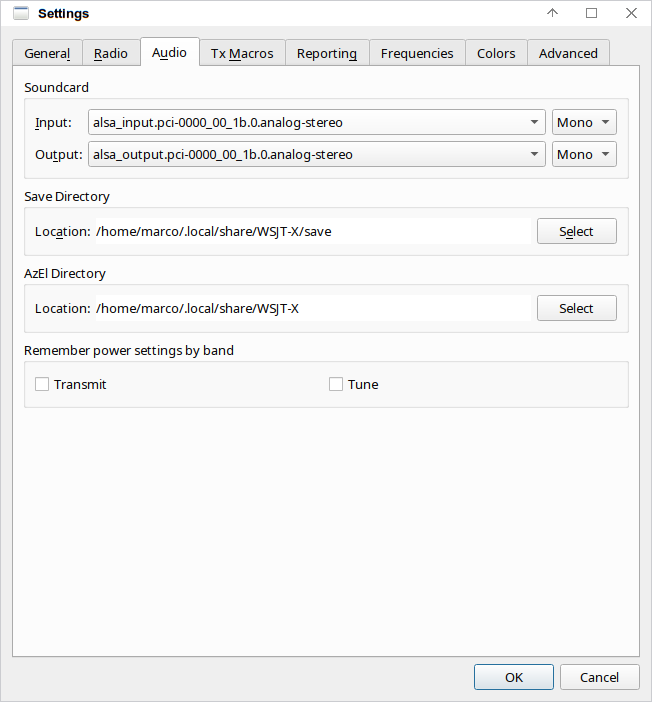
Task: Open the Output channel Mono dropdown
Action: (584, 154)
